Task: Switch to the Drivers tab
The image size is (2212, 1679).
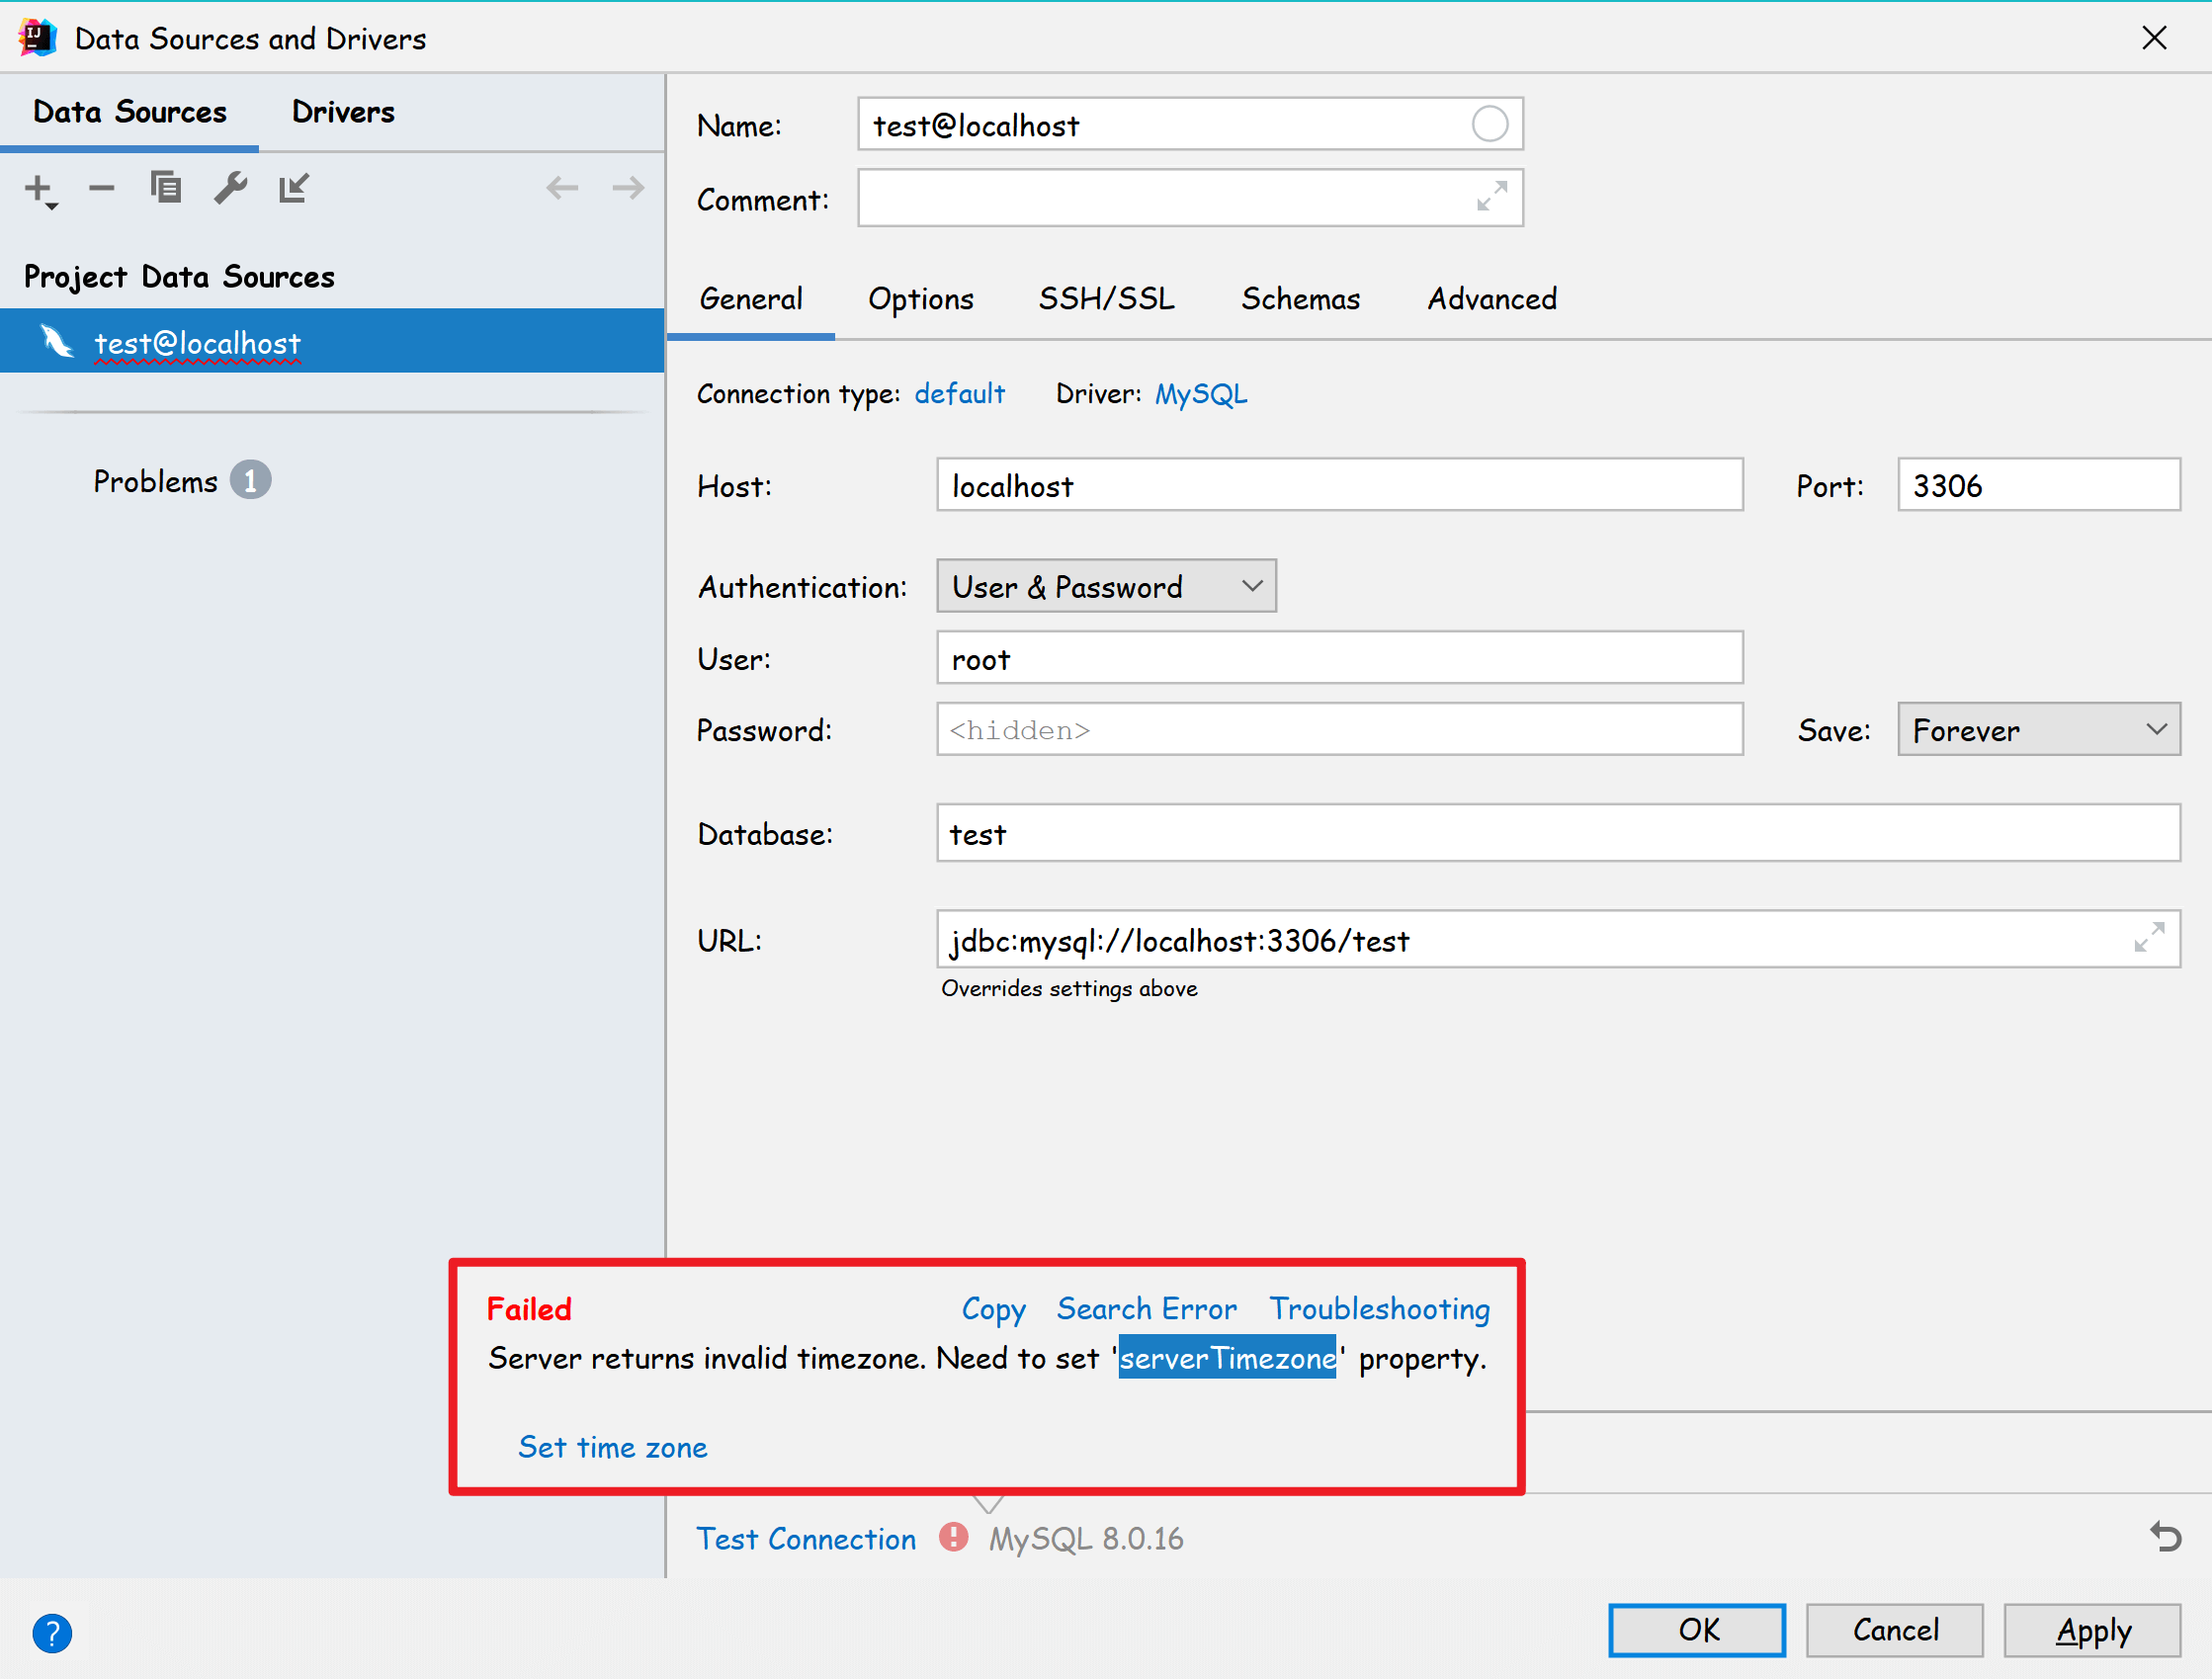Action: [343, 112]
